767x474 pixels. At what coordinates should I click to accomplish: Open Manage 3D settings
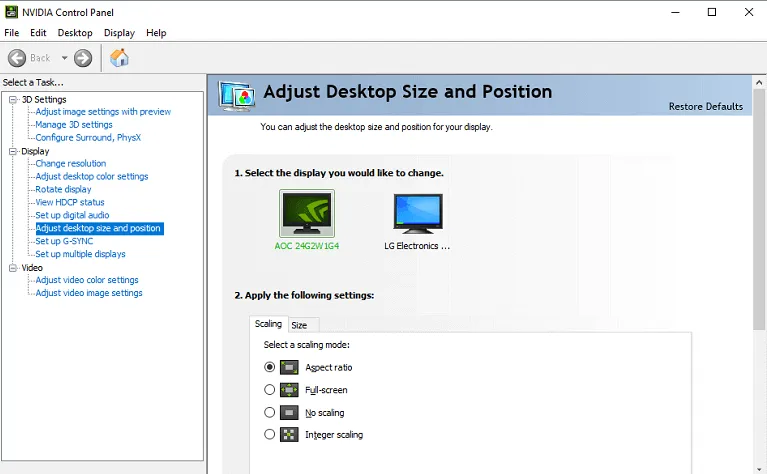point(74,125)
